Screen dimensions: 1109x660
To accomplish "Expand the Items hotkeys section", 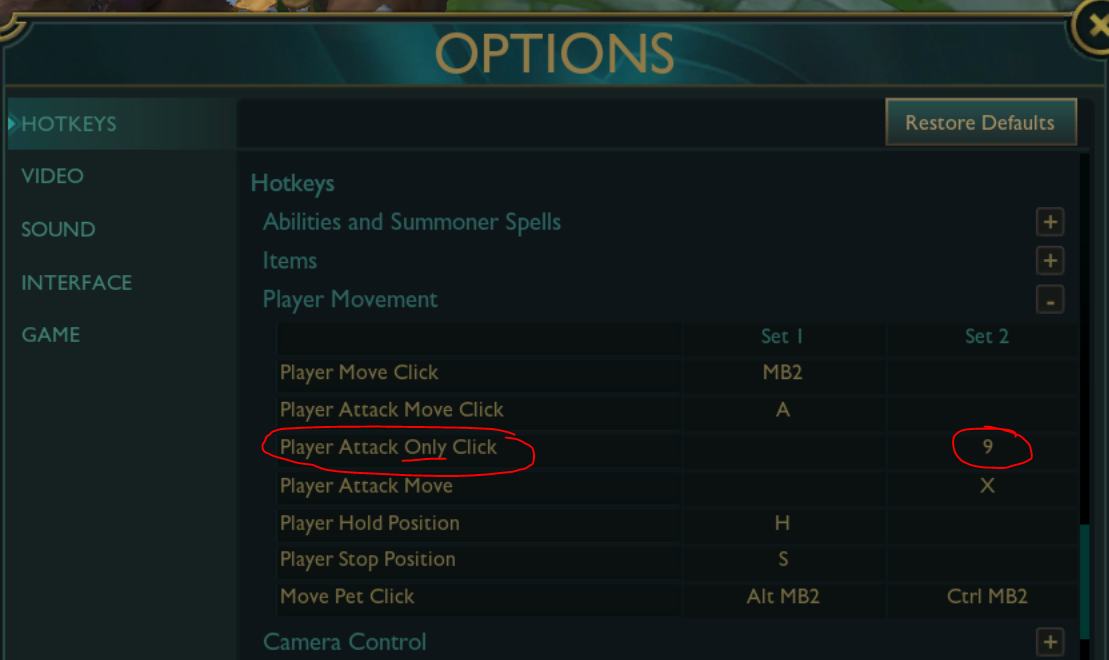I will tap(1050, 261).
